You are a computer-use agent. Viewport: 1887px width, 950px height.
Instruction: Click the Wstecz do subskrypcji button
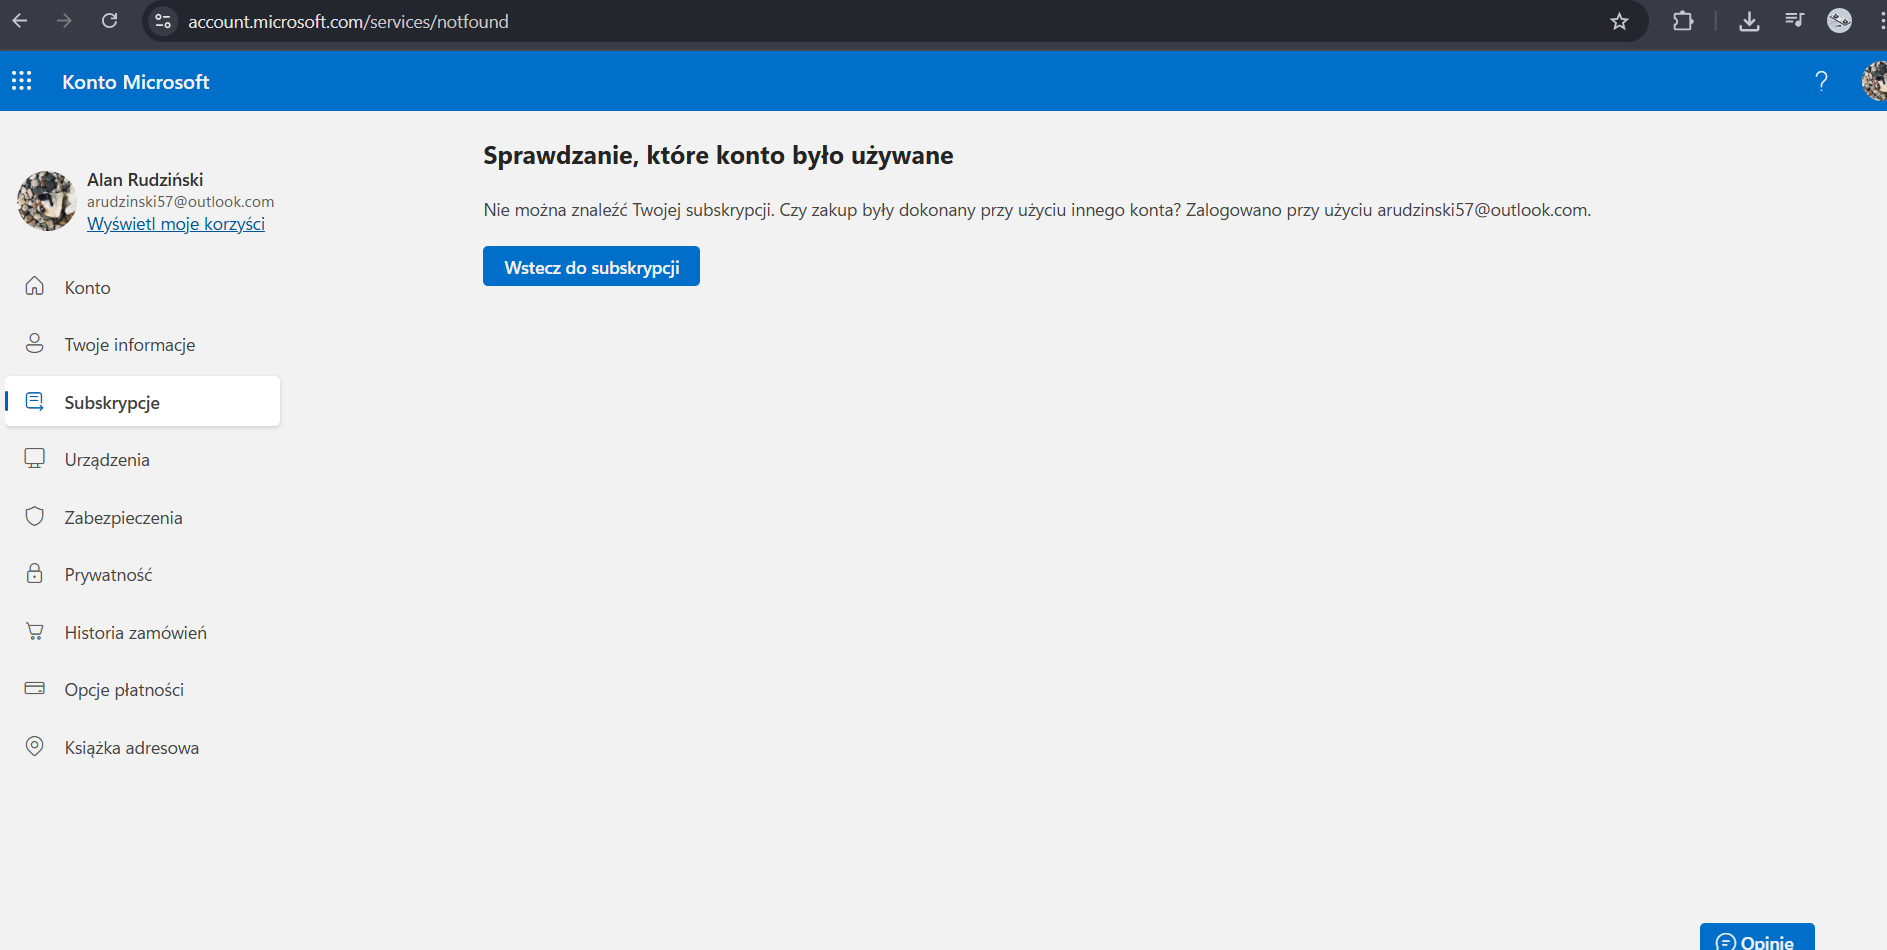pyautogui.click(x=591, y=266)
